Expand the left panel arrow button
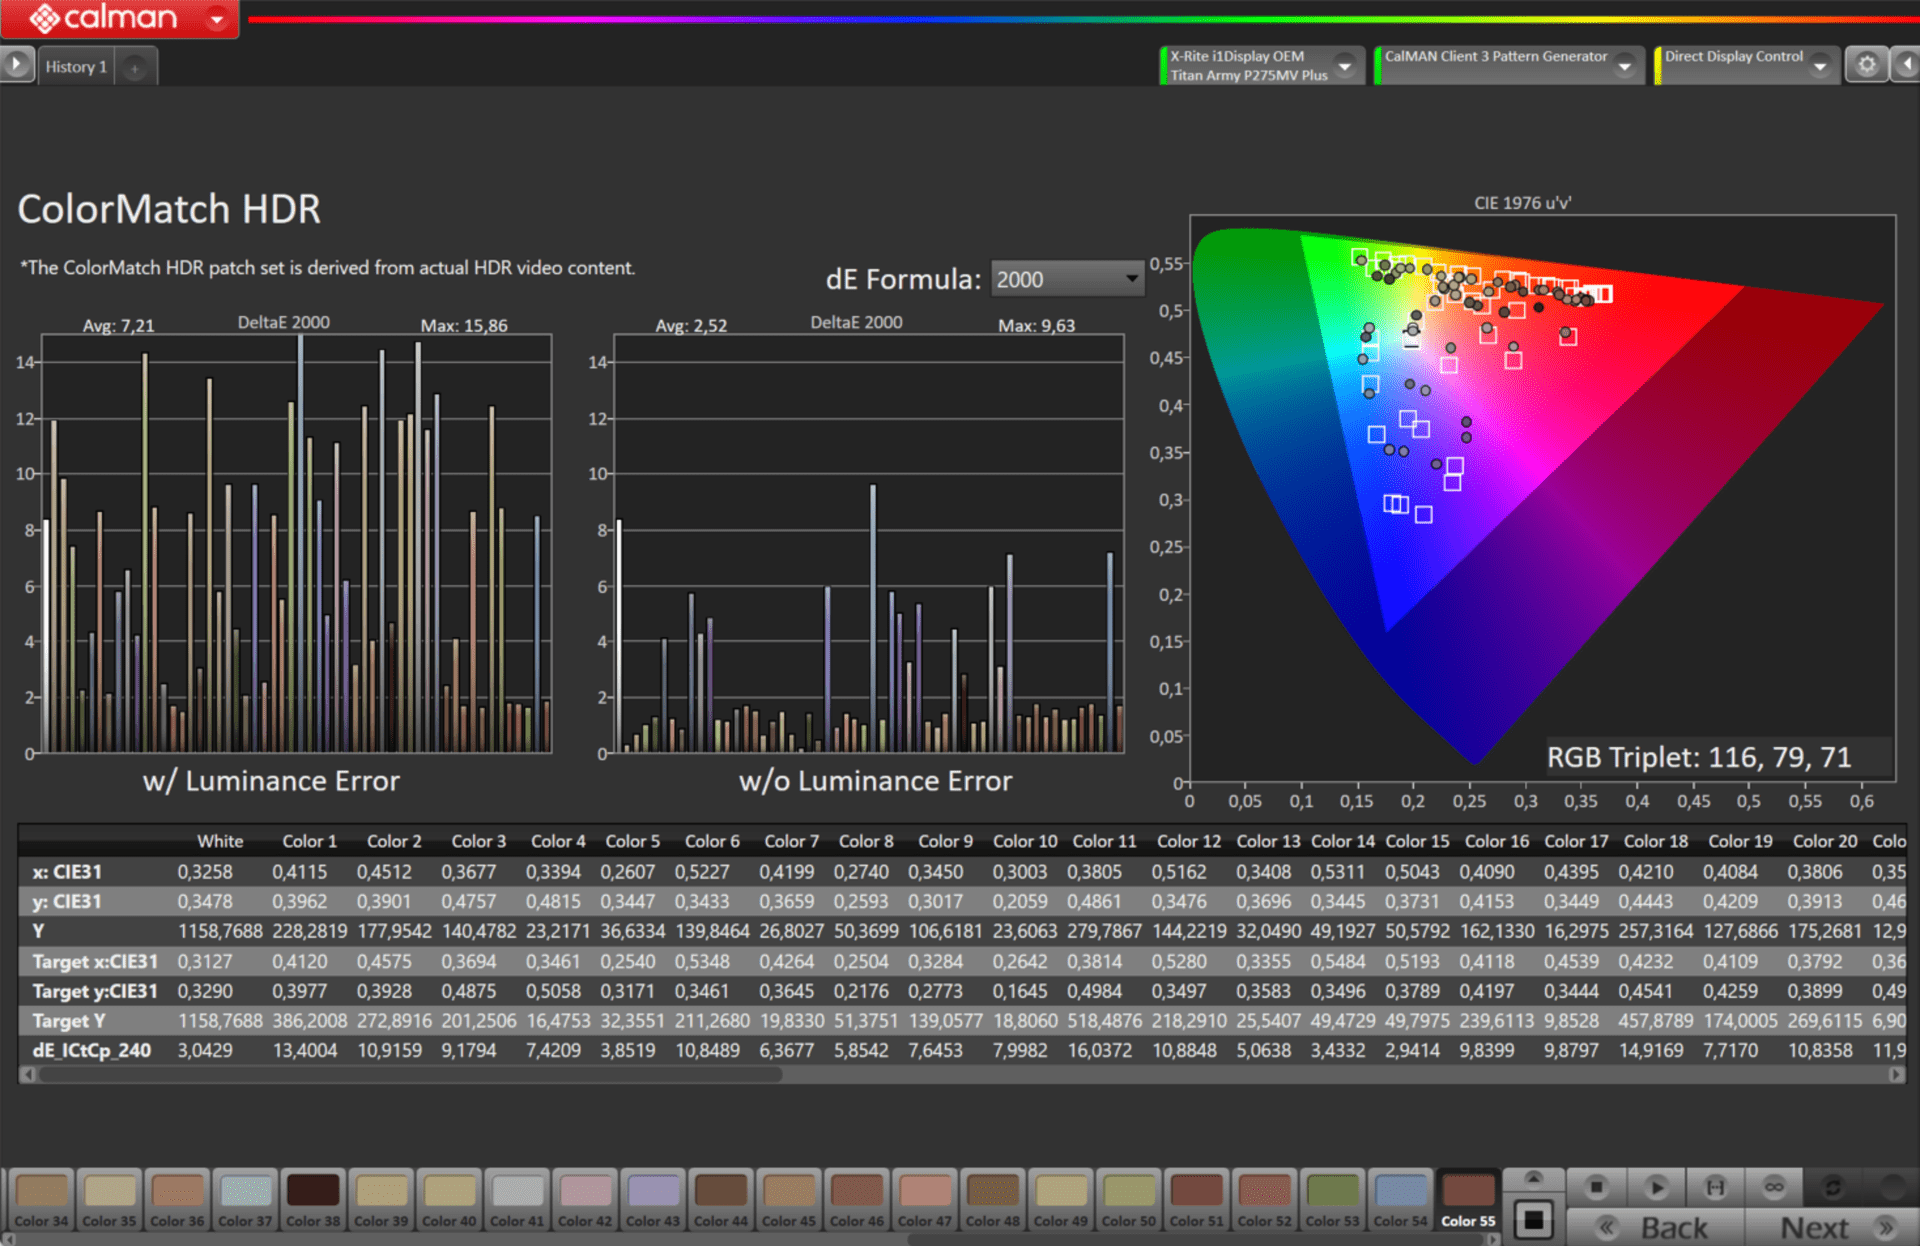The image size is (1920, 1246). click(16, 65)
